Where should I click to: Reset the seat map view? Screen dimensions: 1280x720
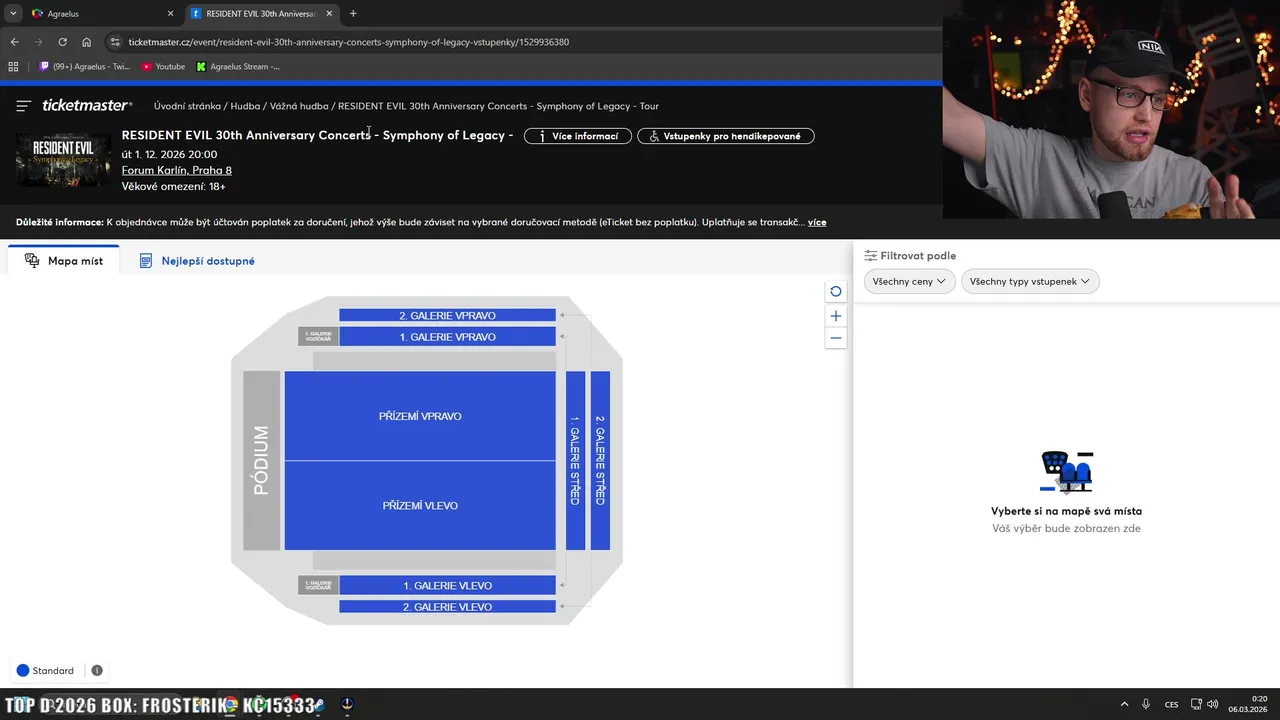point(836,292)
